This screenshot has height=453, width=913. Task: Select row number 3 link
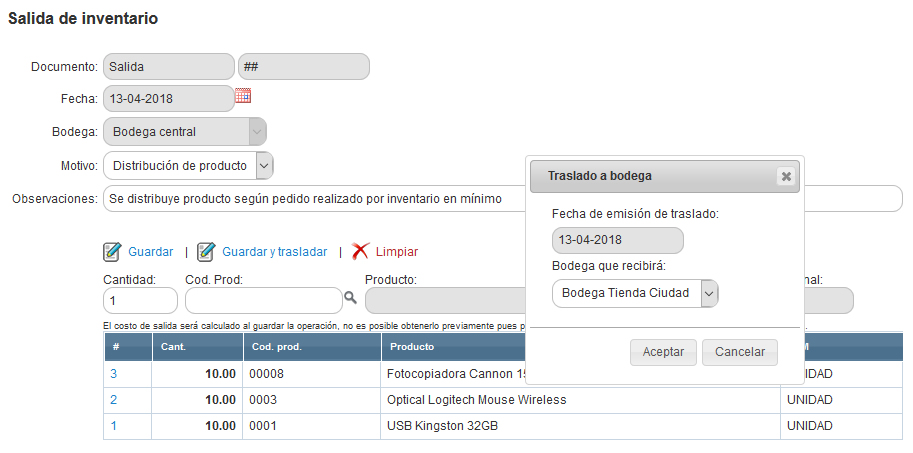[x=114, y=374]
